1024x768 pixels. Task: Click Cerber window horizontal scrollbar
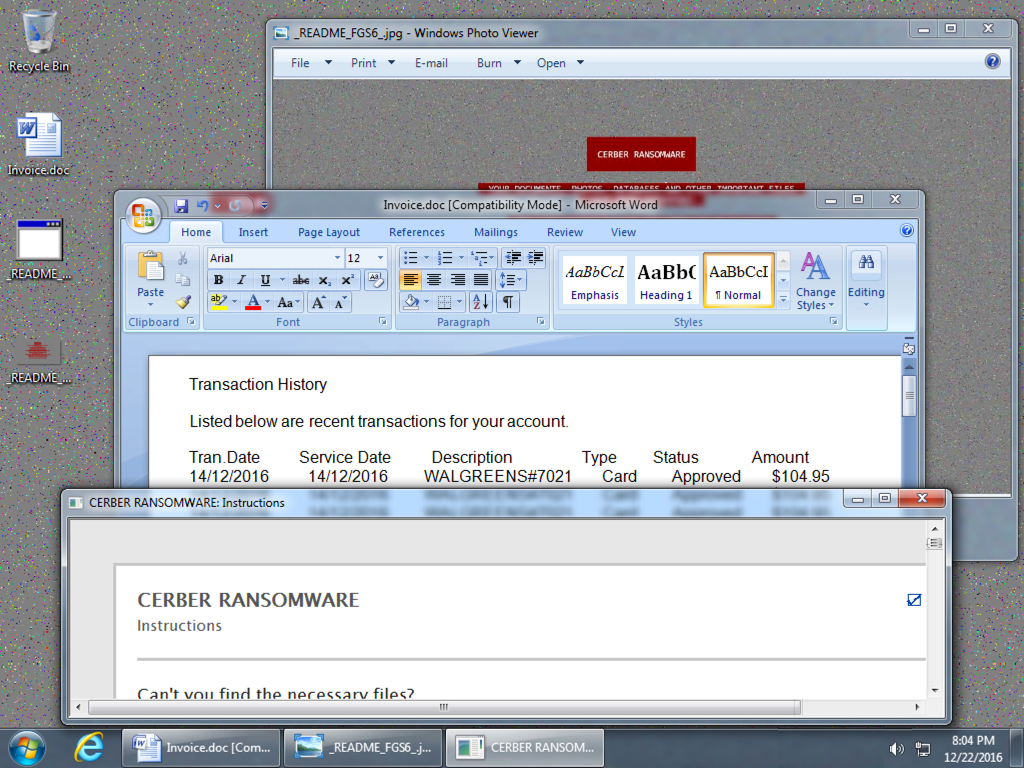click(444, 707)
